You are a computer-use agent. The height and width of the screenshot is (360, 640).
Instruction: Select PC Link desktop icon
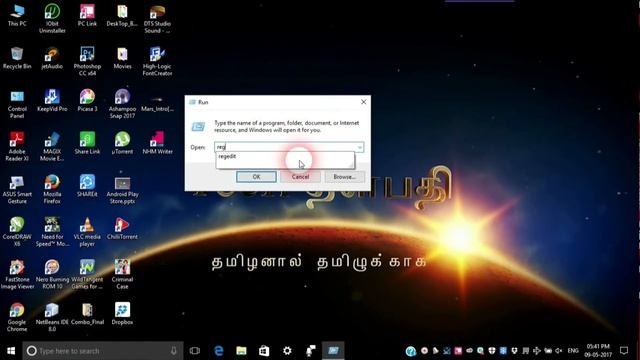(x=87, y=16)
